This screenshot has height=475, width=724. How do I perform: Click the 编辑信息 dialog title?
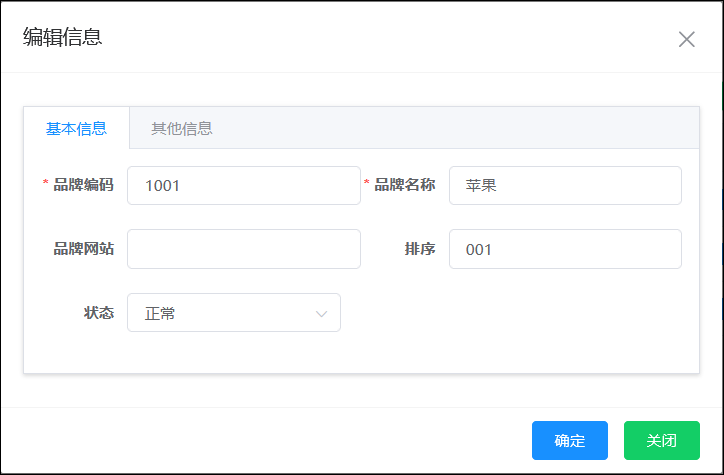(x=62, y=38)
